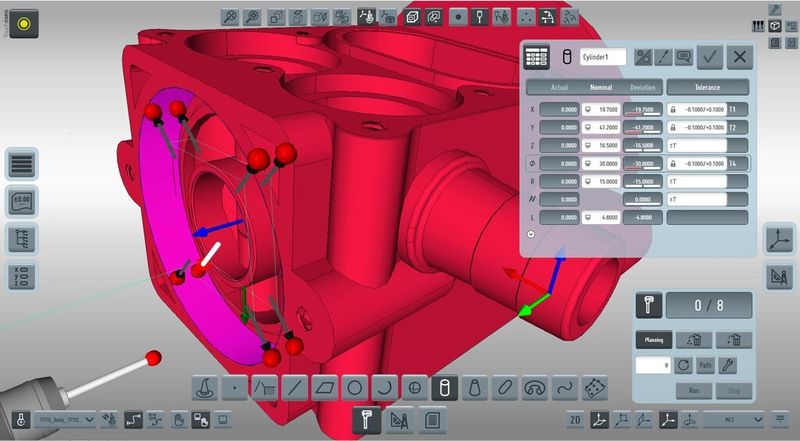800x441 pixels.
Task: Select the construct triangle-compass mode button
Action: click(x=399, y=420)
